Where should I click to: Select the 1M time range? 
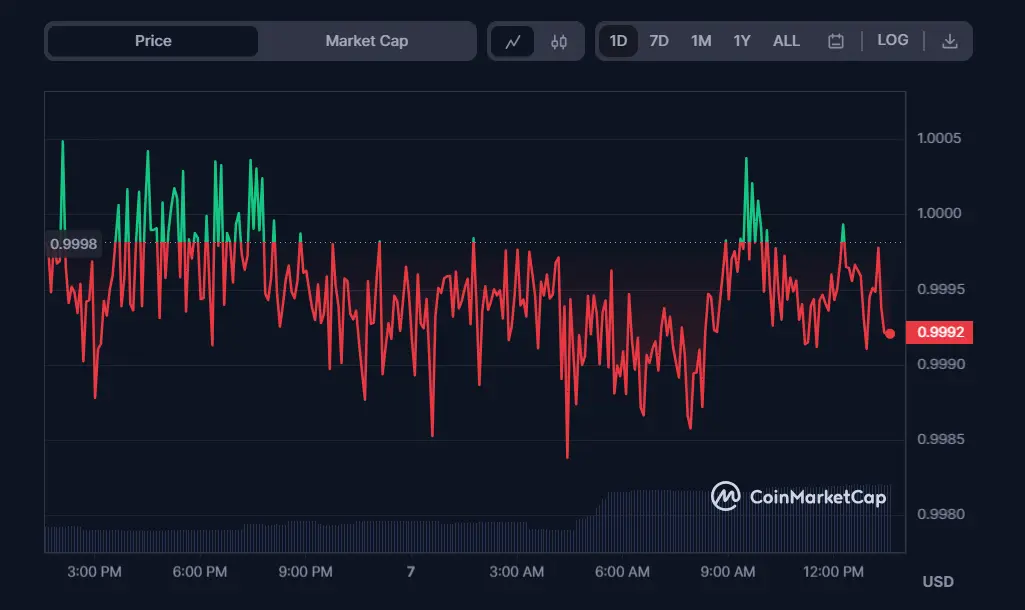pyautogui.click(x=701, y=41)
